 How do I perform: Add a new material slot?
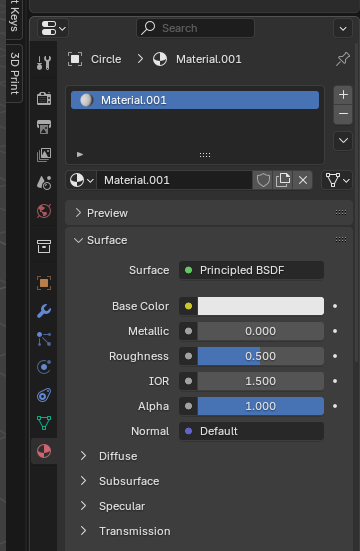coord(343,95)
